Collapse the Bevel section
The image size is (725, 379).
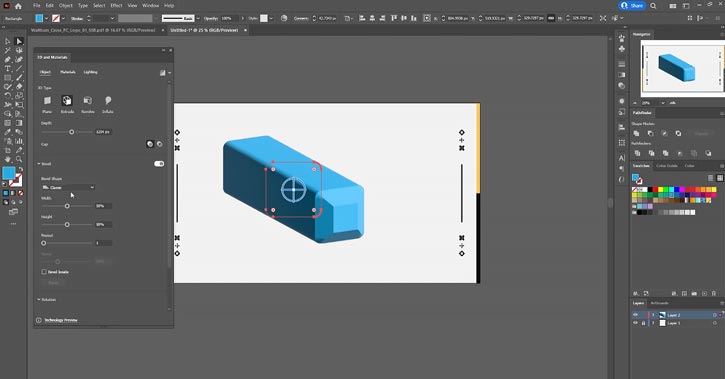pyautogui.click(x=39, y=164)
